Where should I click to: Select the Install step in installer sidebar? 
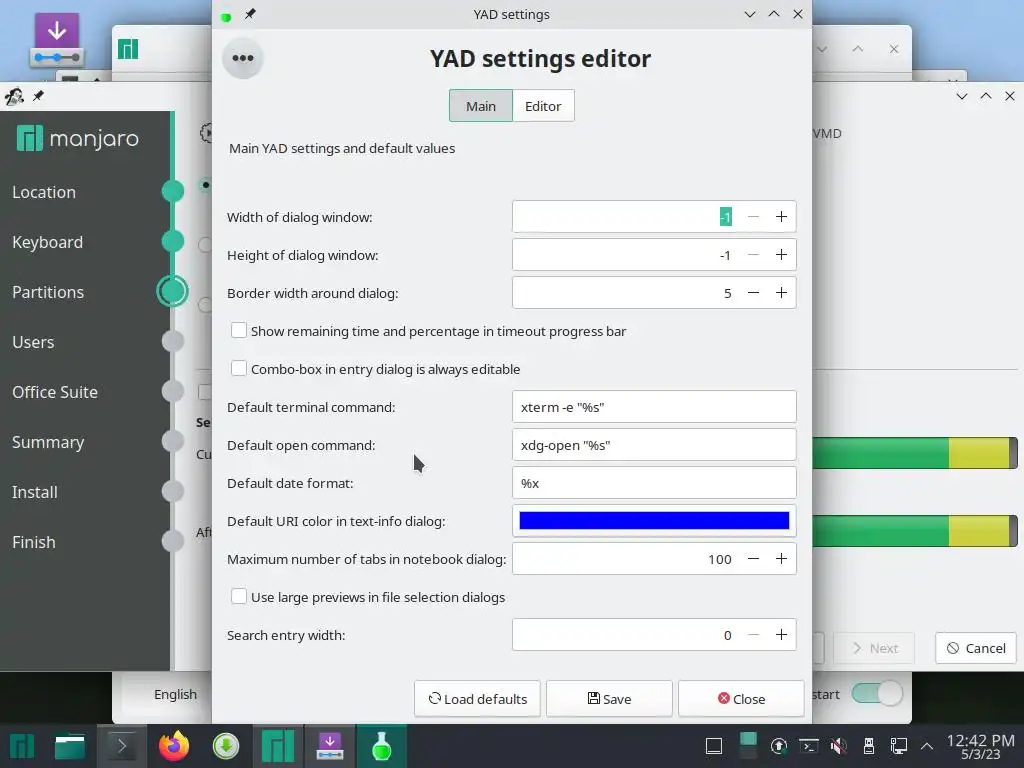click(x=35, y=492)
